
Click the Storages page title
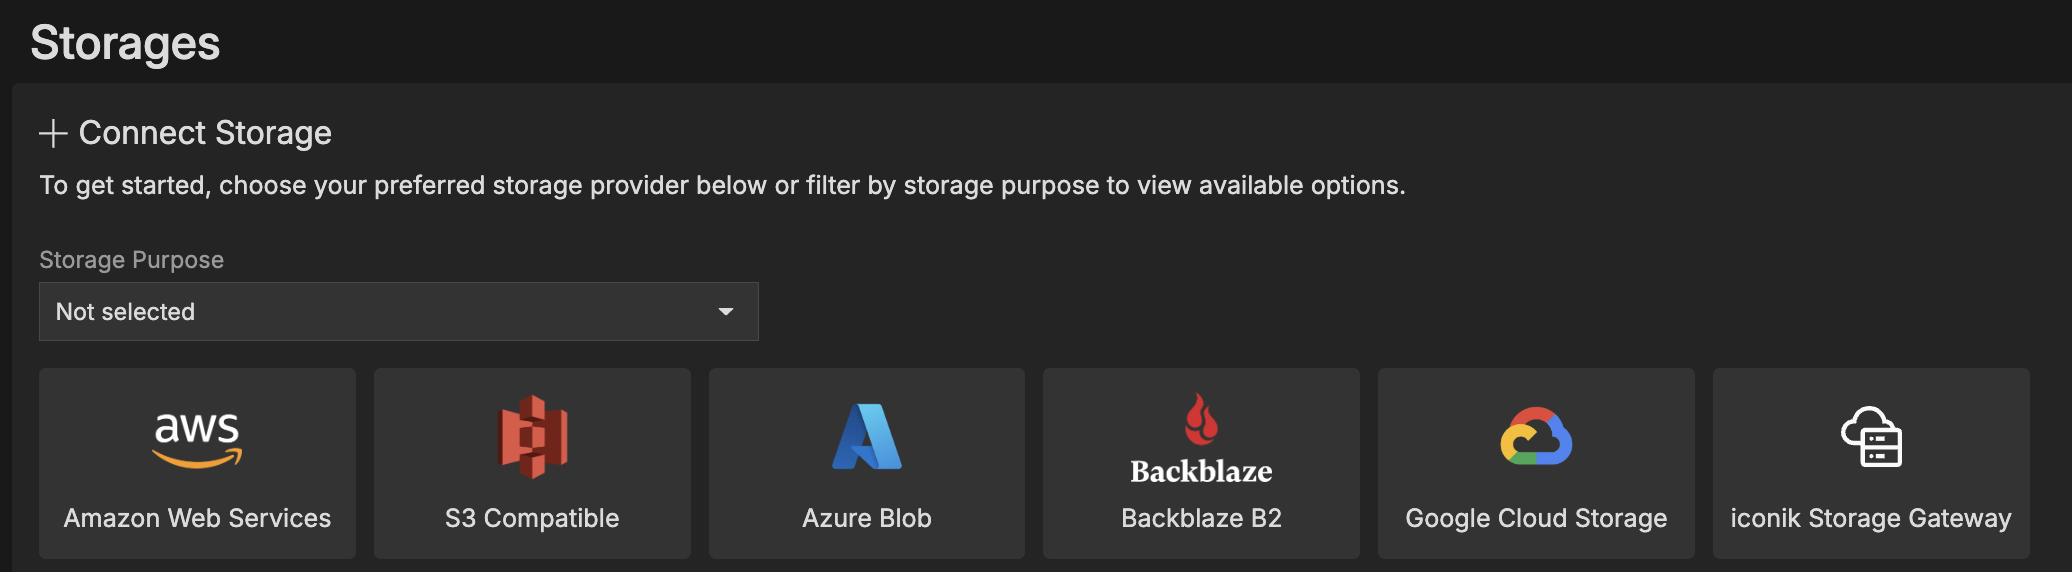[x=125, y=43]
